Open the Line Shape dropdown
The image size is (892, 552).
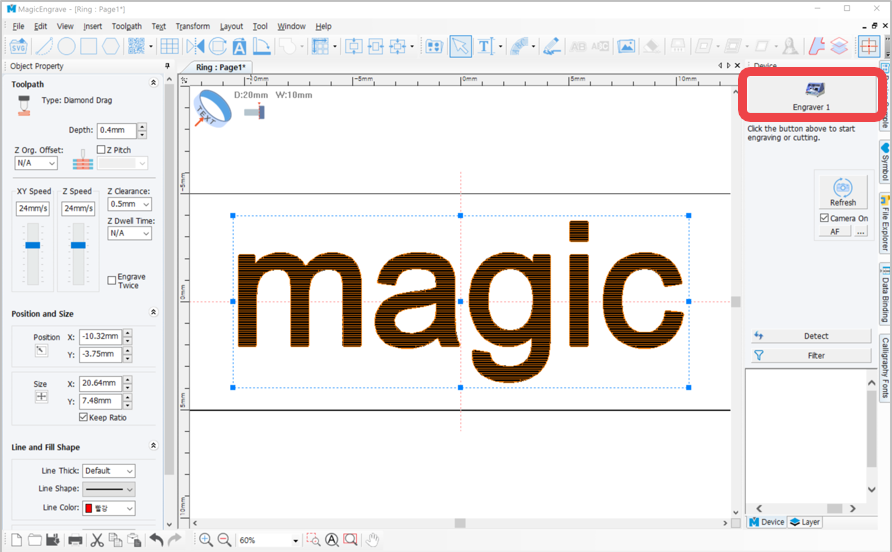coord(109,489)
